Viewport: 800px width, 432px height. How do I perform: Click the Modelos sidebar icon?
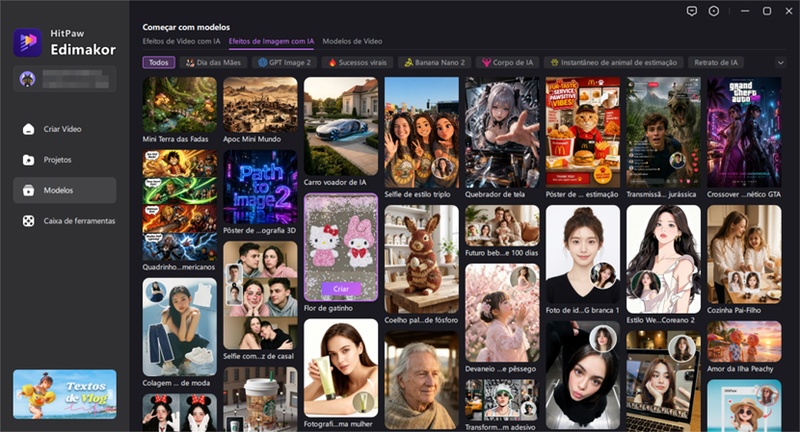pos(29,190)
